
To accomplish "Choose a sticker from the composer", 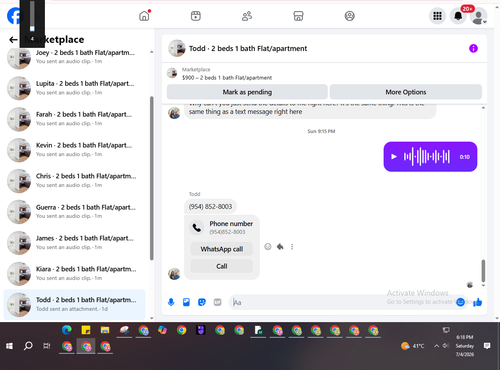I will (x=202, y=302).
